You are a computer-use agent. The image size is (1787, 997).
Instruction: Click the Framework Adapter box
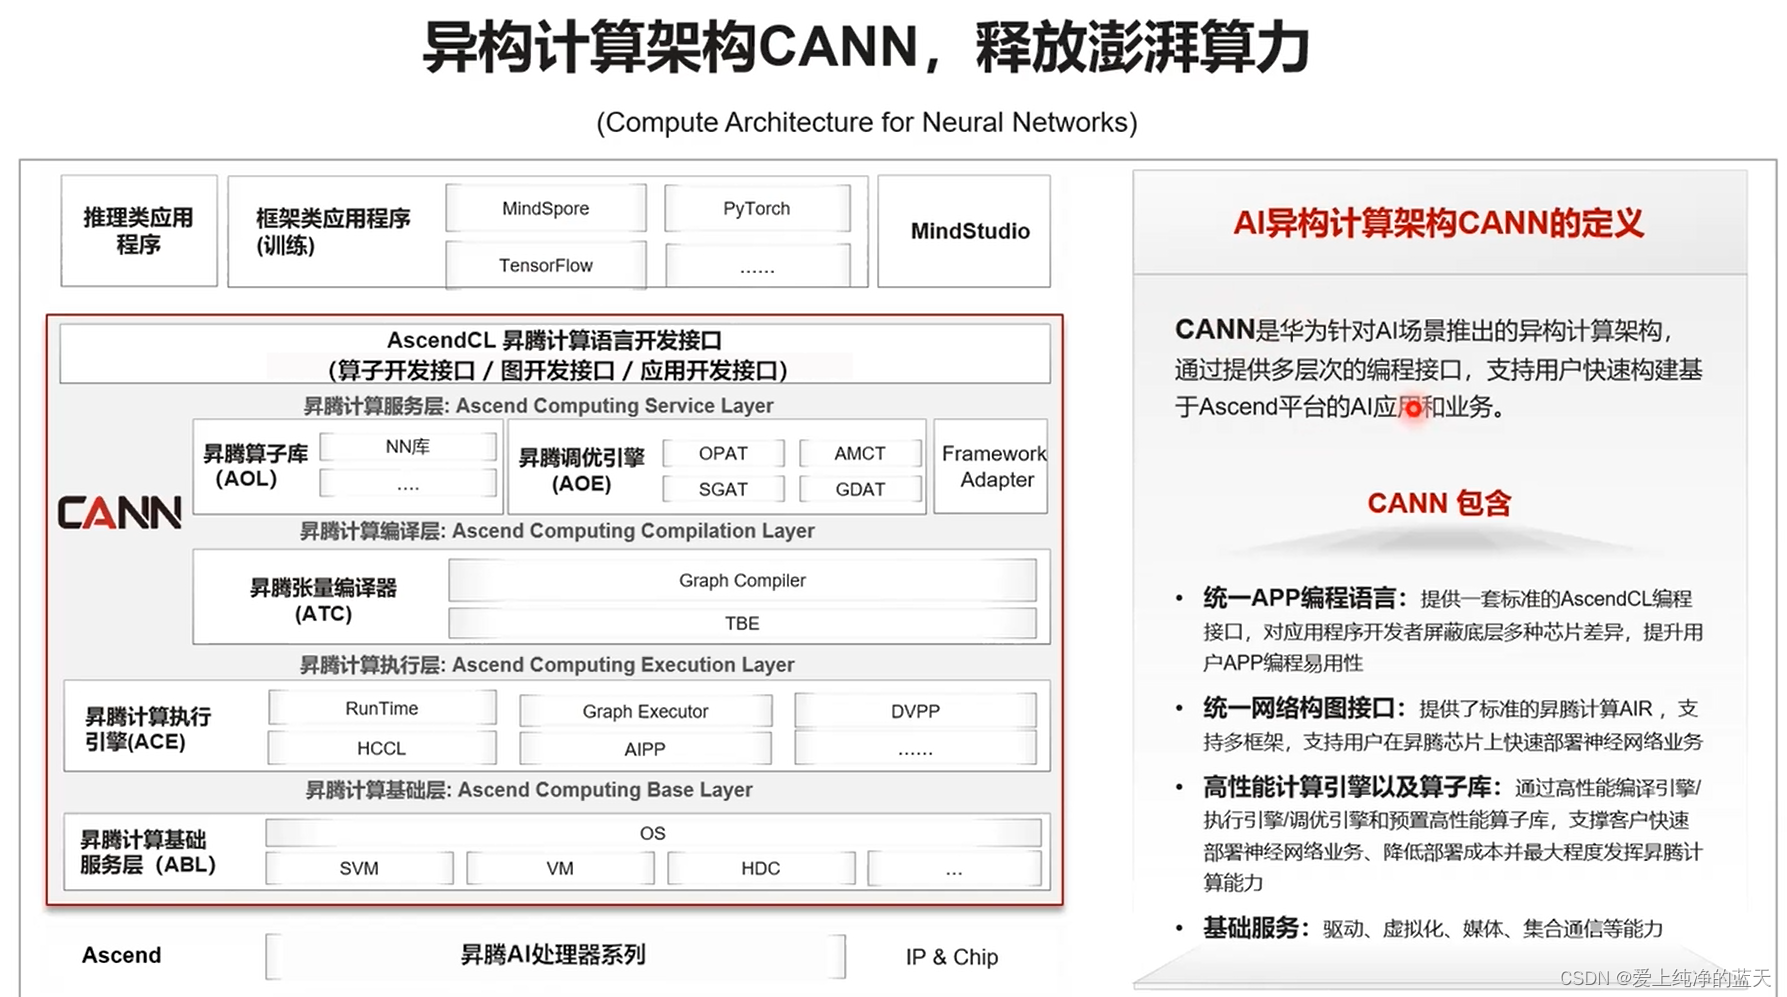(991, 466)
